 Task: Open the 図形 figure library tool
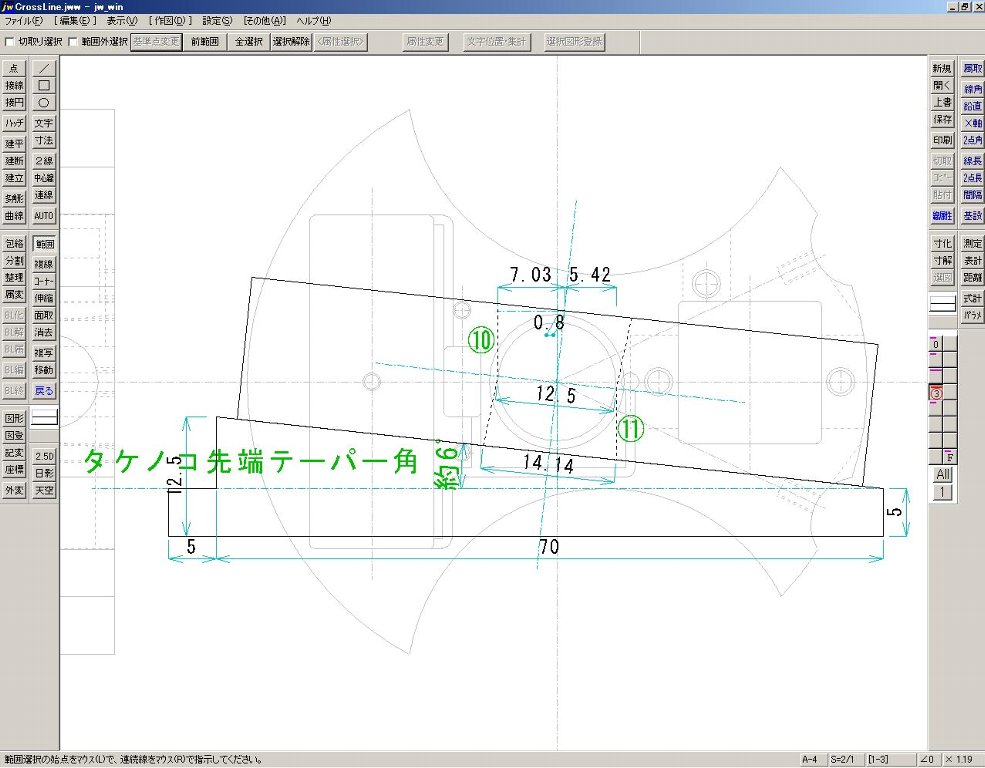pos(14,418)
